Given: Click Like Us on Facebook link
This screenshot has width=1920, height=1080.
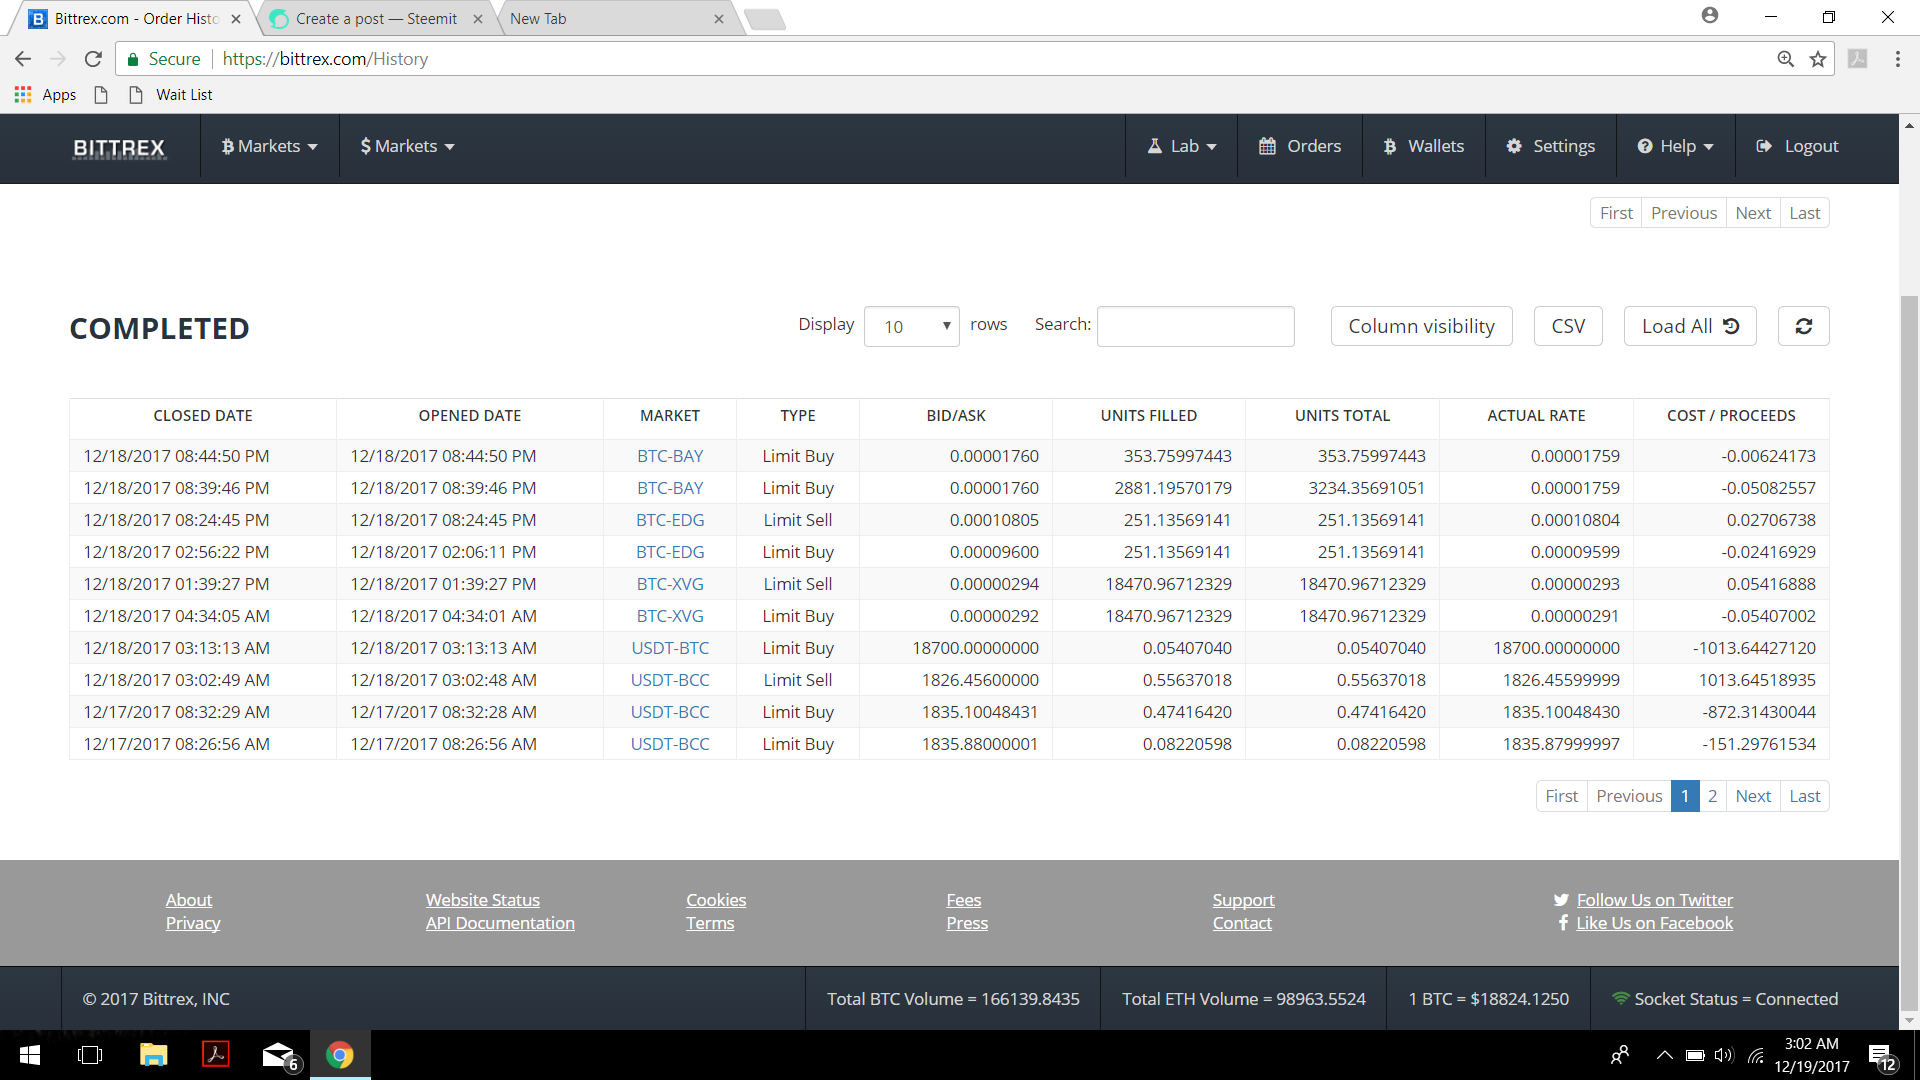Looking at the screenshot, I should (x=1654, y=923).
